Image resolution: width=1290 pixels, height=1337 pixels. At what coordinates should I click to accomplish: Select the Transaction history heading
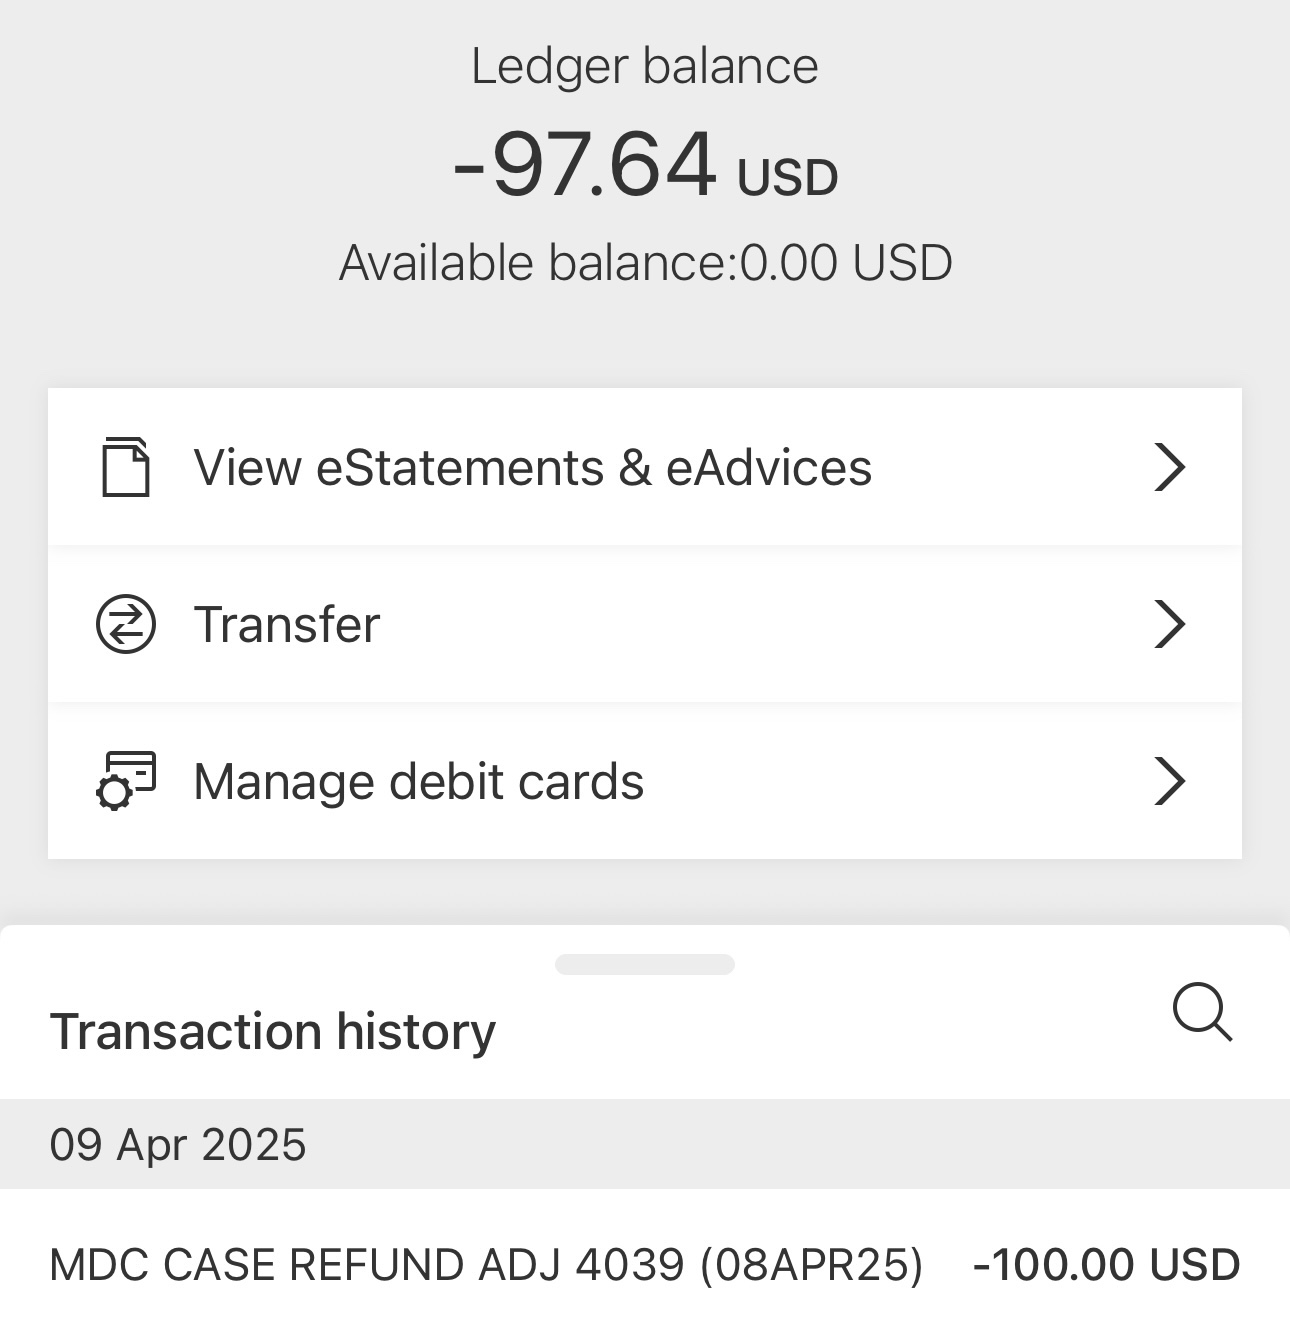[273, 1032]
